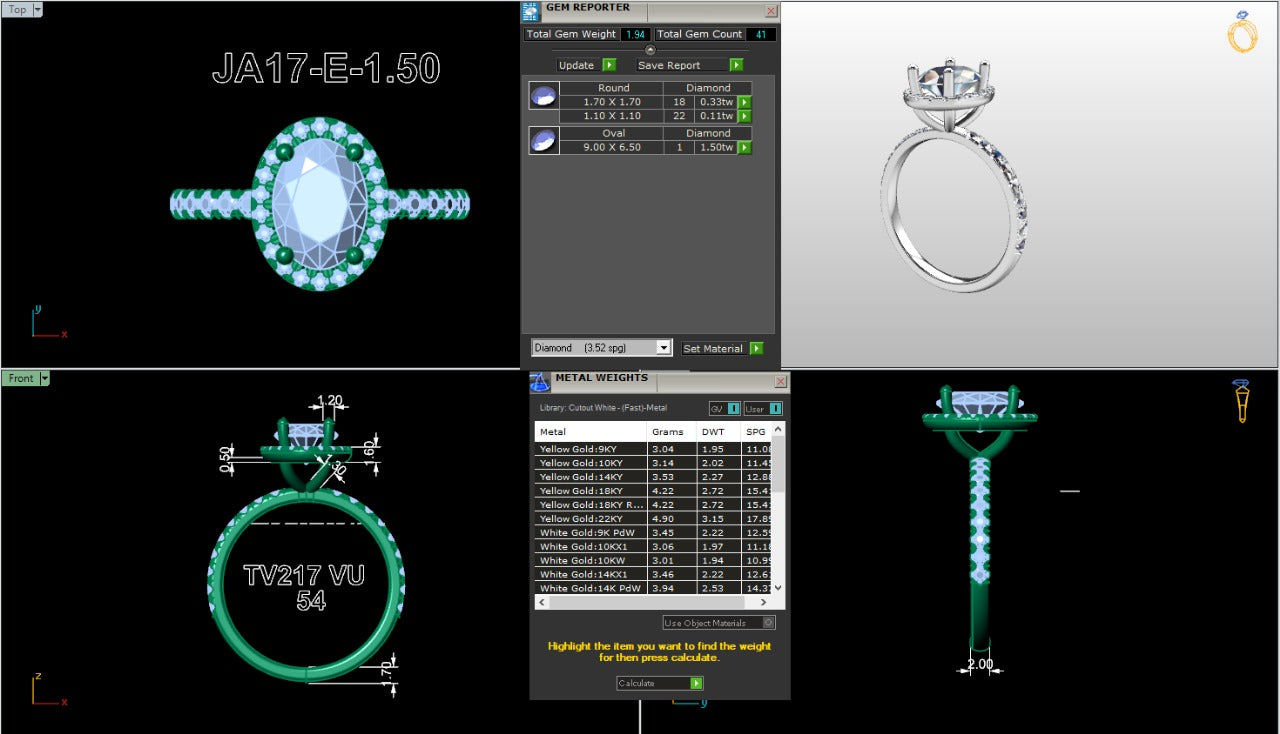The image size is (1280, 734).
Task: Click the Total Gem Weight value 1.94
Action: click(635, 34)
